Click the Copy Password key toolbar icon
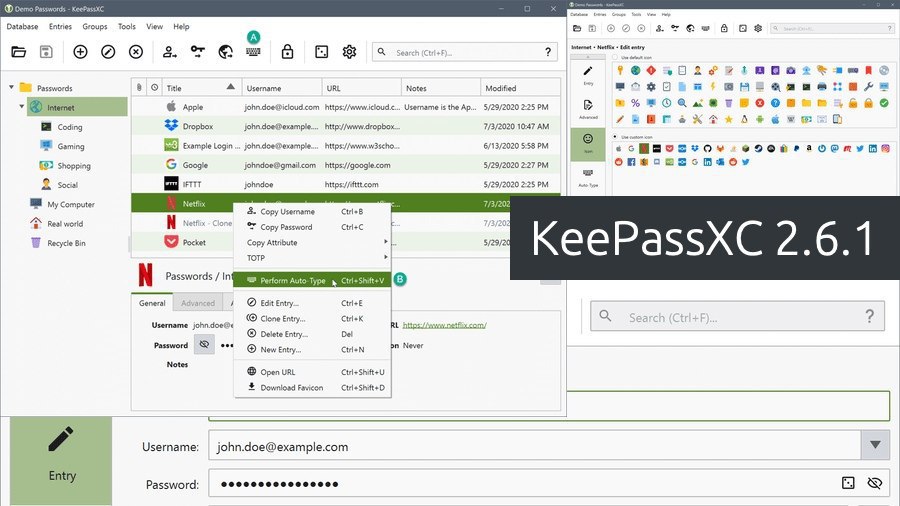This screenshot has height=506, width=900. click(x=197, y=52)
